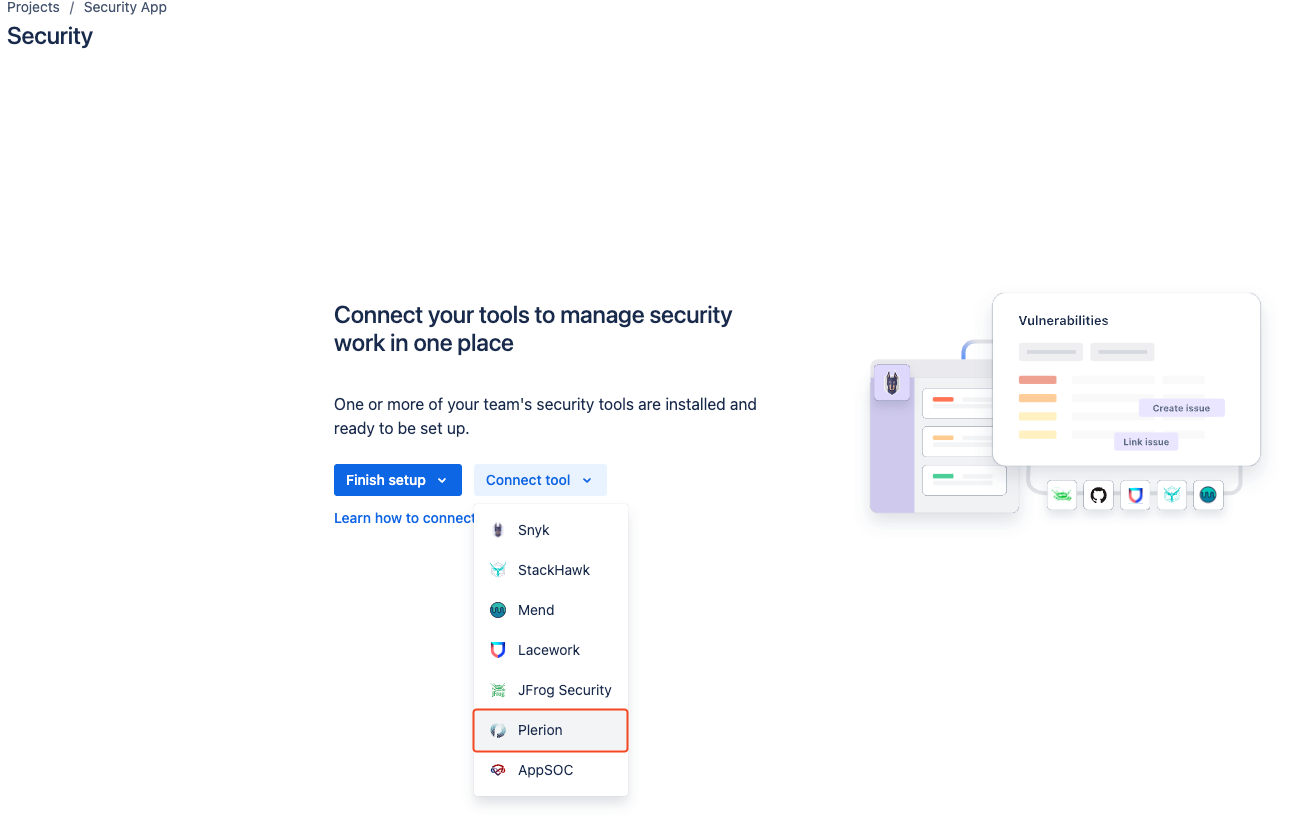Choose Lacework from the menu
This screenshot has width=1301, height=830.
551,650
